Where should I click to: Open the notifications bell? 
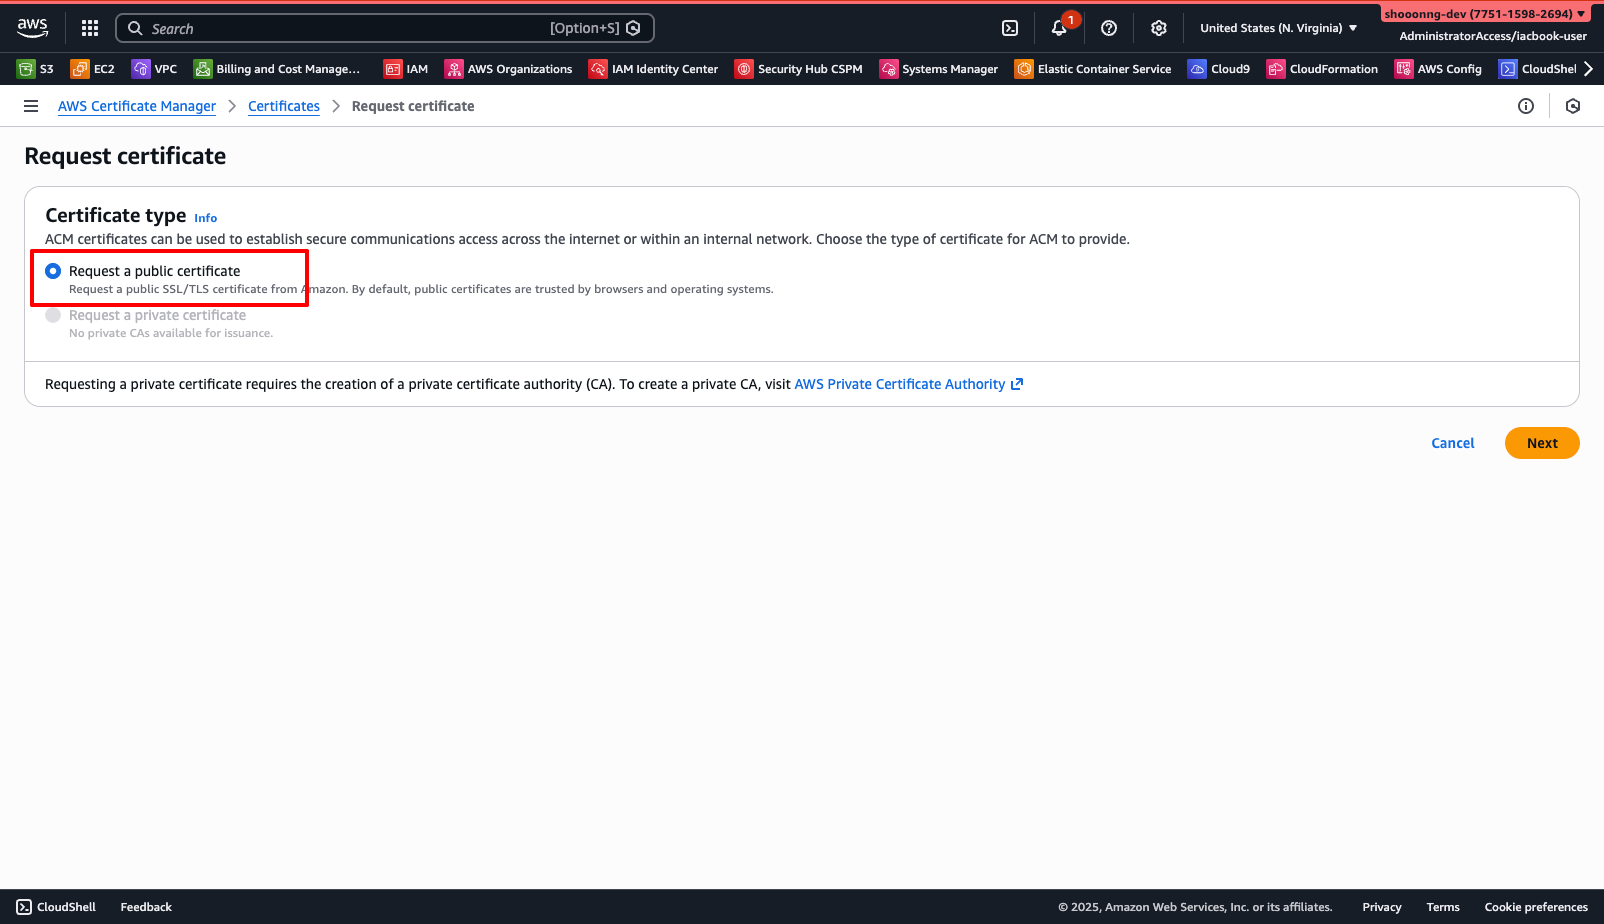click(1059, 28)
